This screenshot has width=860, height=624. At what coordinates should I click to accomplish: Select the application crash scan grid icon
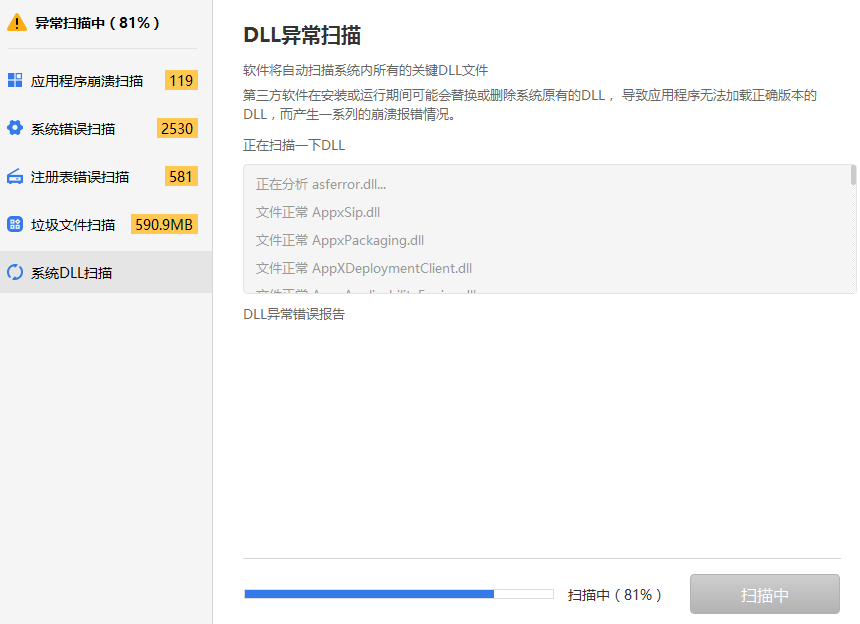14,79
